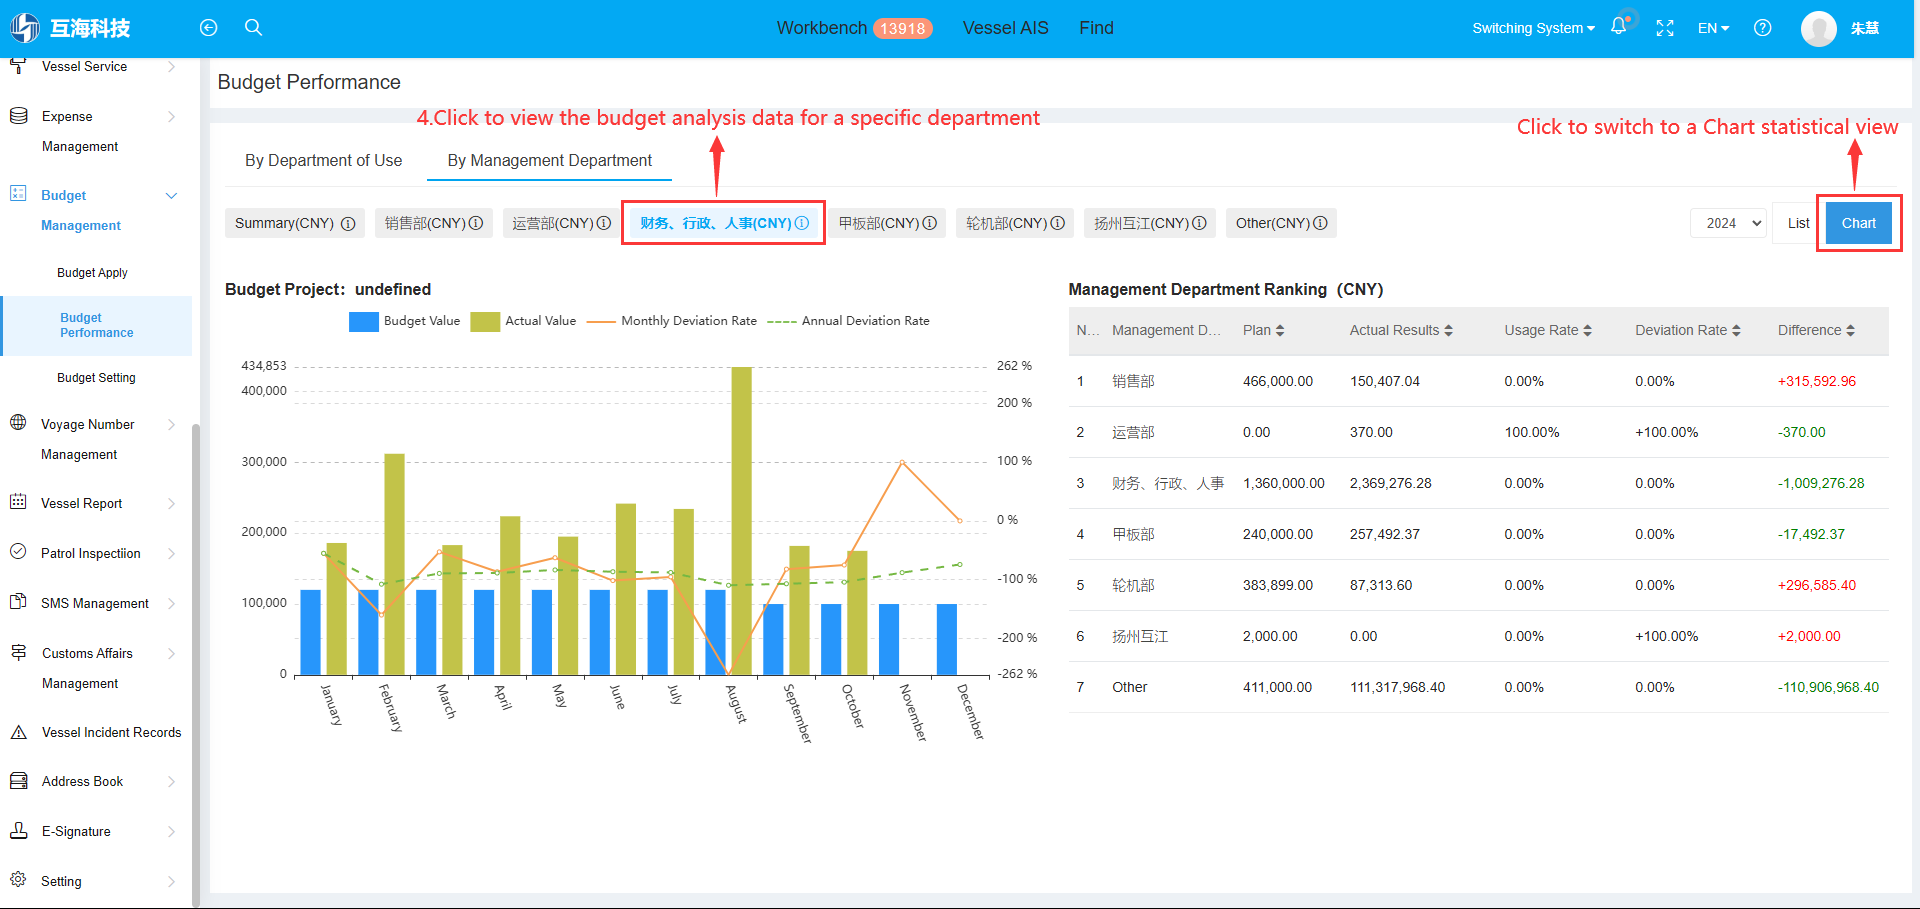Image resolution: width=1920 pixels, height=909 pixels.
Task: Select the Summary(CNY) department button
Action: (295, 223)
